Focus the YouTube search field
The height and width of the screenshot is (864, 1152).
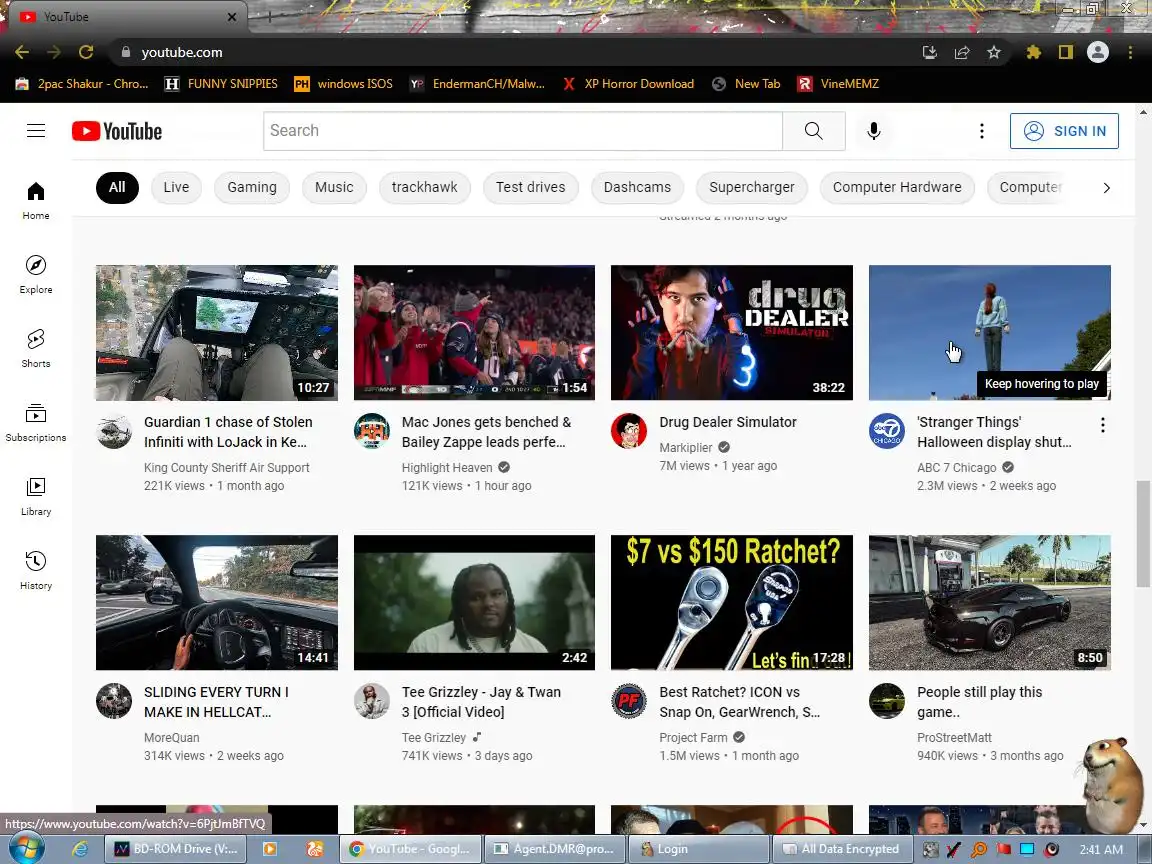coord(523,131)
